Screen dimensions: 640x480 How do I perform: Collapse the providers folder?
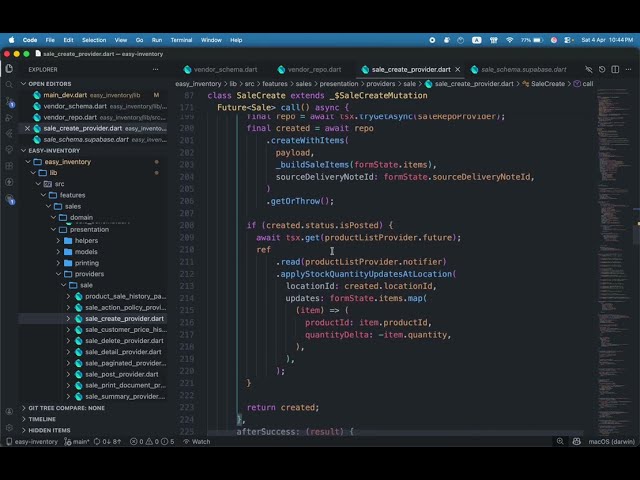(x=59, y=274)
